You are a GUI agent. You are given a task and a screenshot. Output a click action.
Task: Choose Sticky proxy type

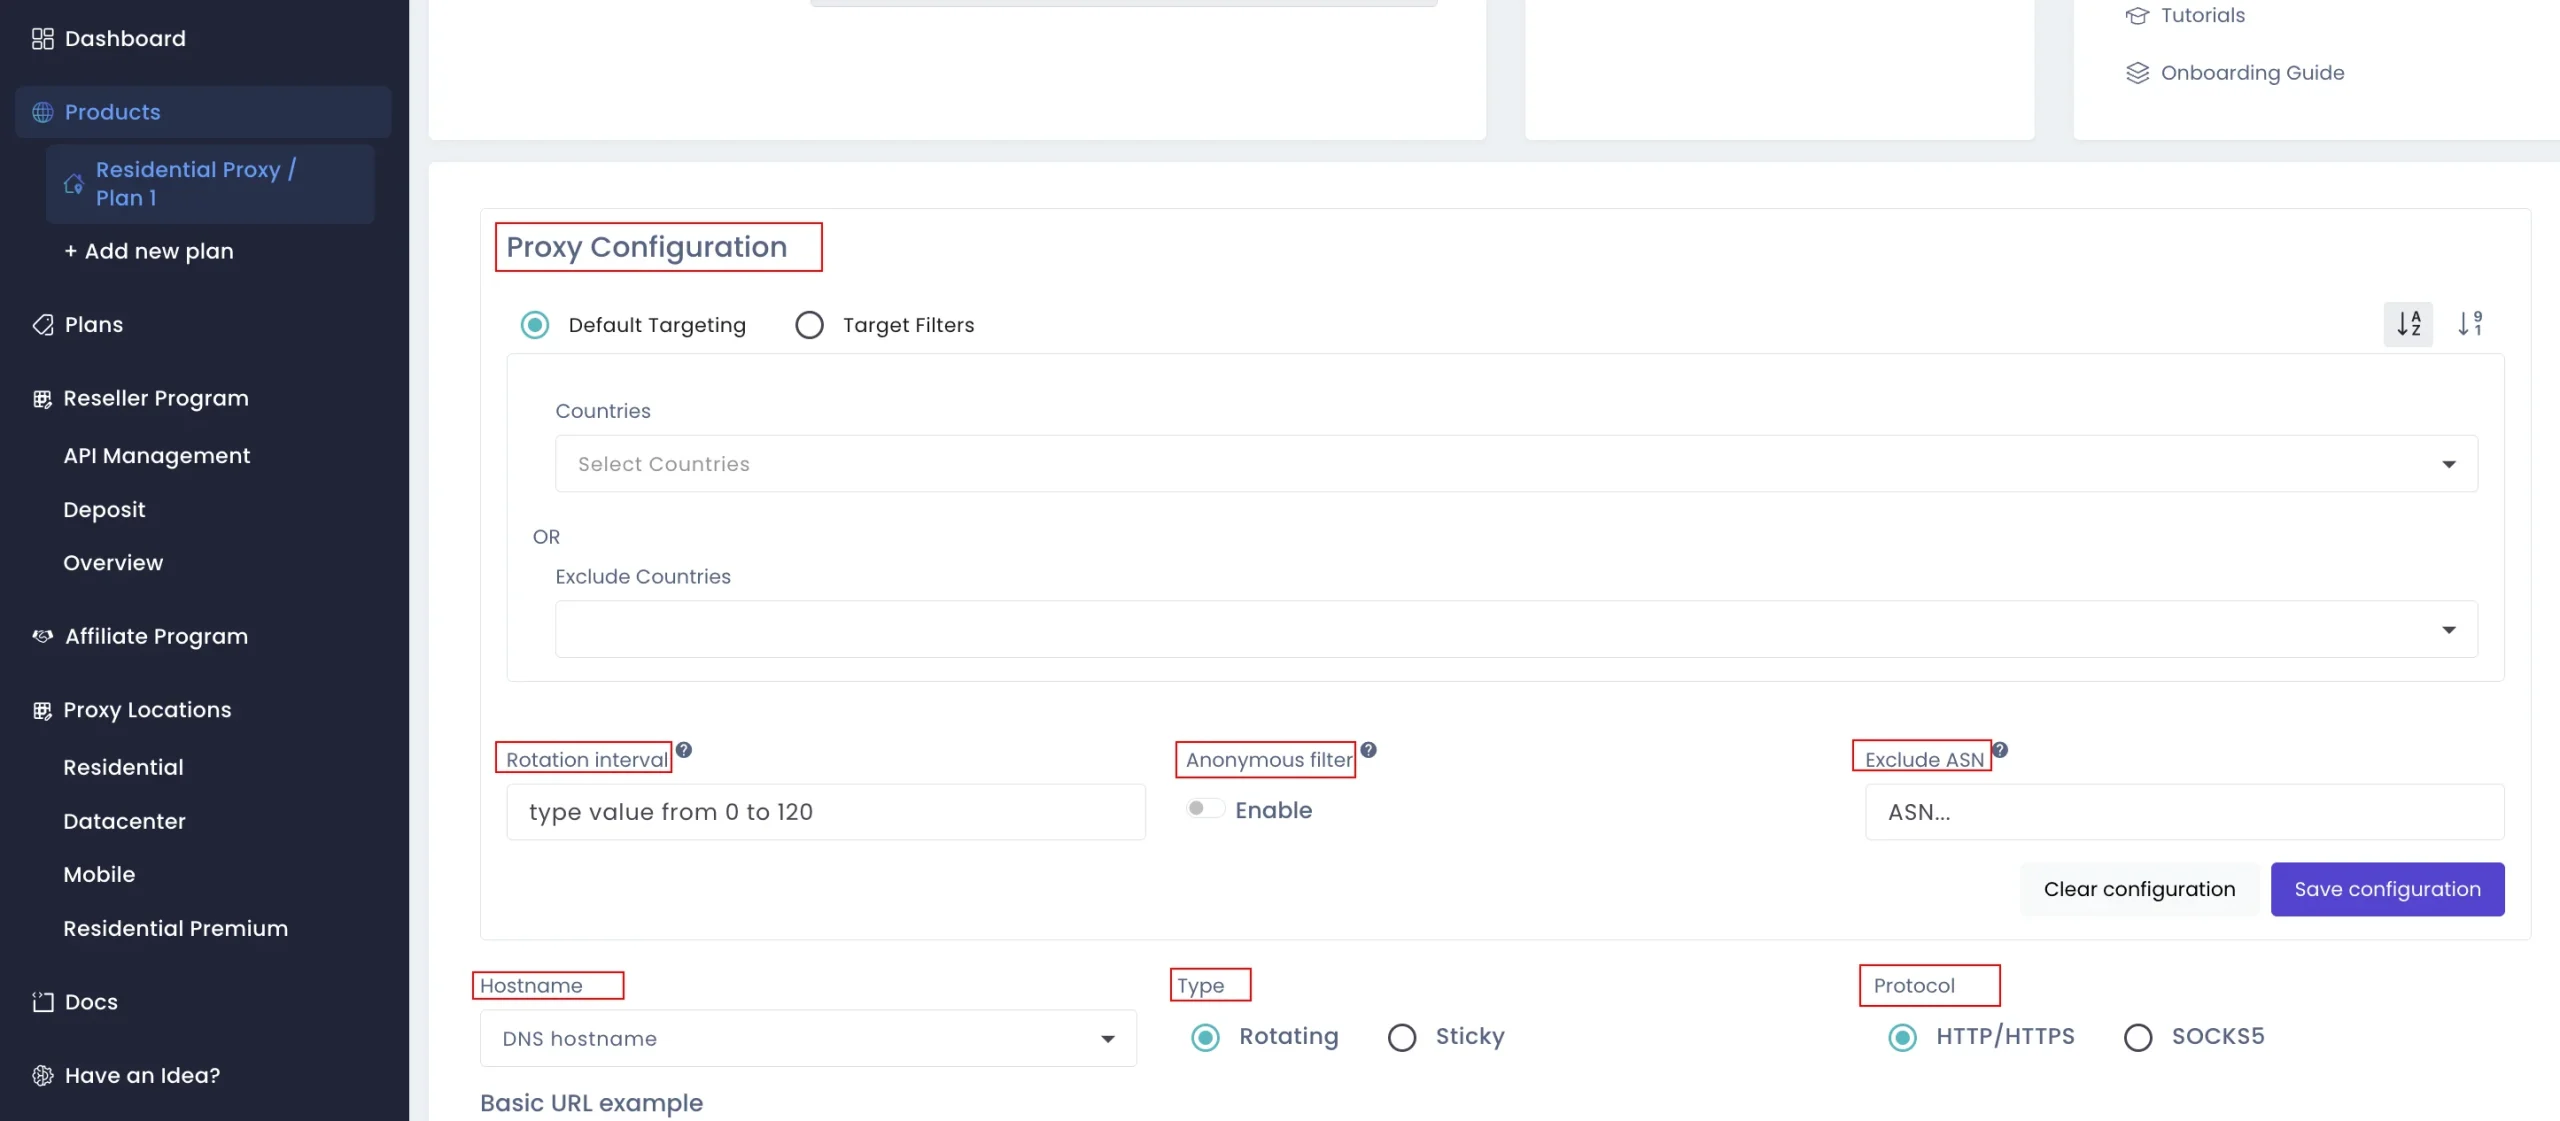click(x=1402, y=1038)
